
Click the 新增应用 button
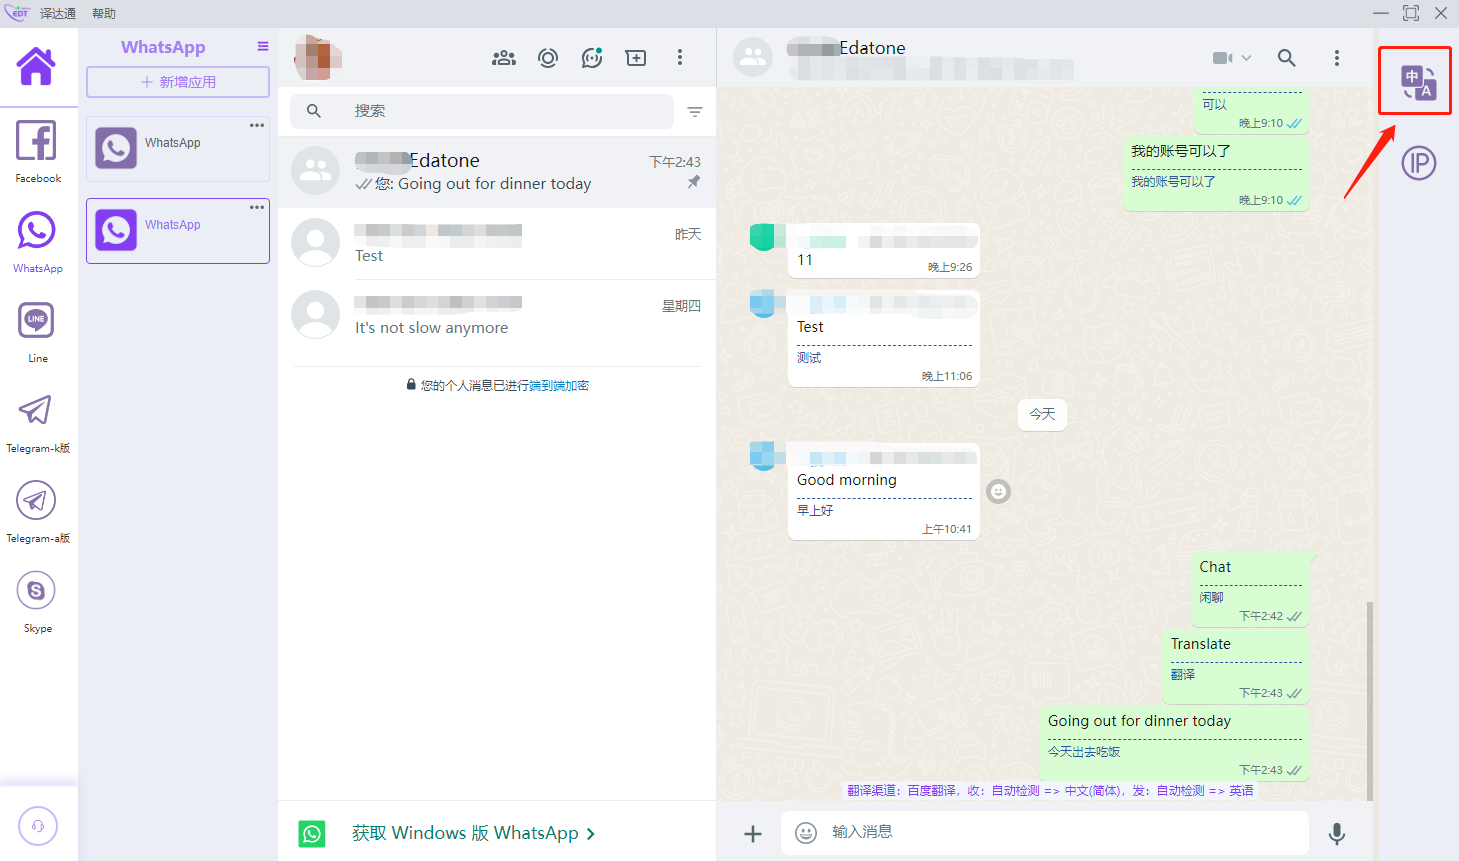pos(178,82)
